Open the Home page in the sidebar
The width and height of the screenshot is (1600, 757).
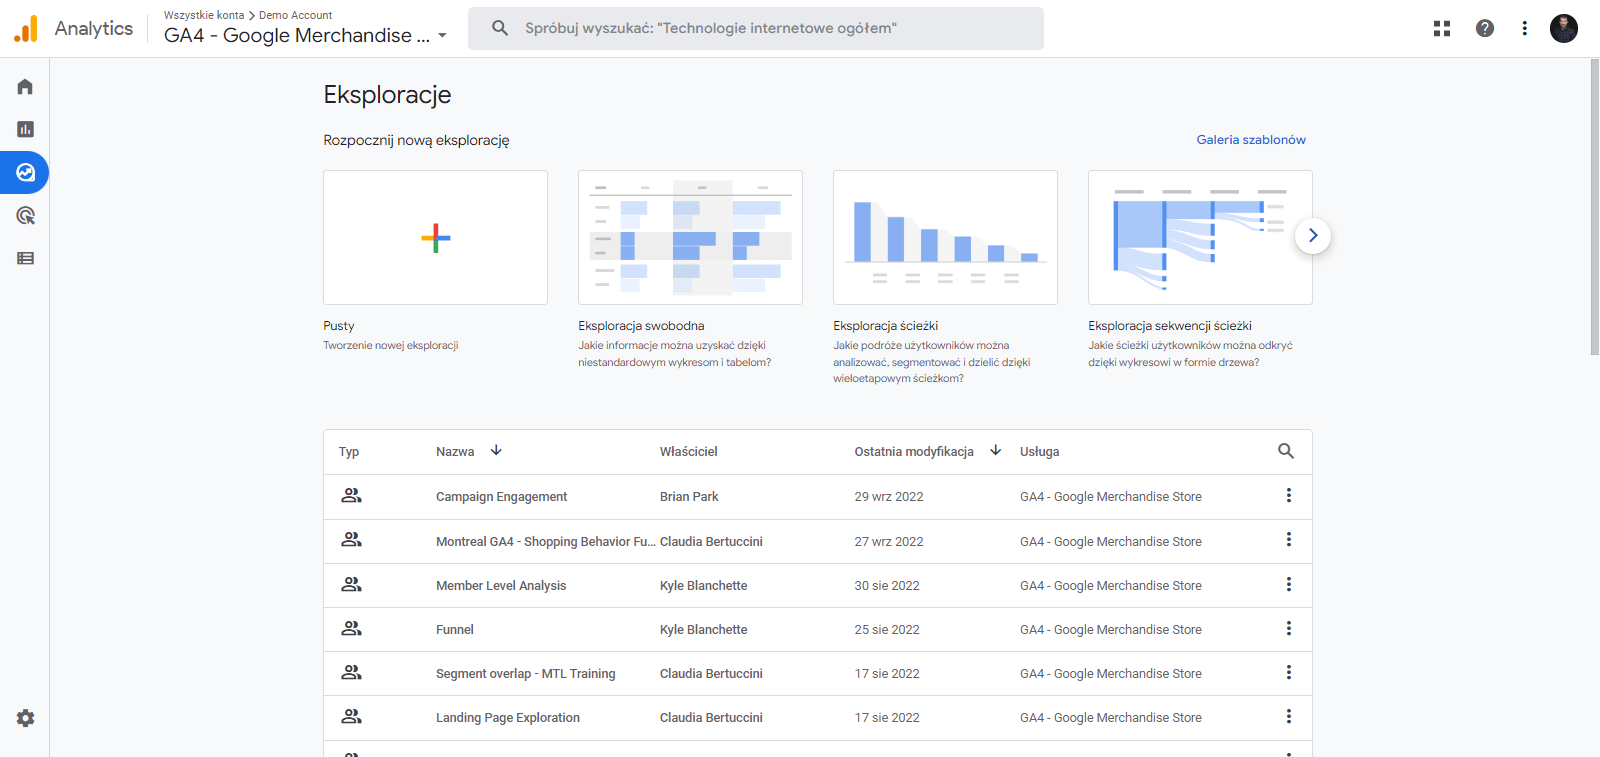pyautogui.click(x=25, y=87)
